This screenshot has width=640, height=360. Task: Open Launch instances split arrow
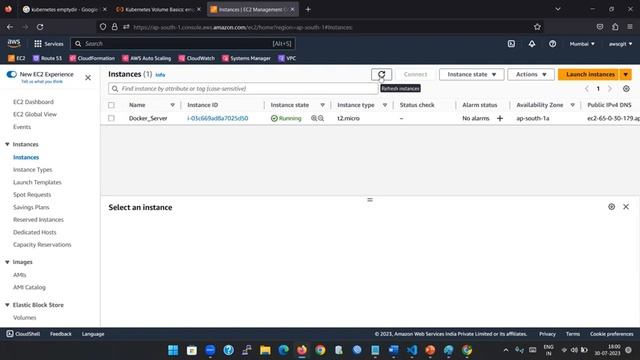click(625, 74)
